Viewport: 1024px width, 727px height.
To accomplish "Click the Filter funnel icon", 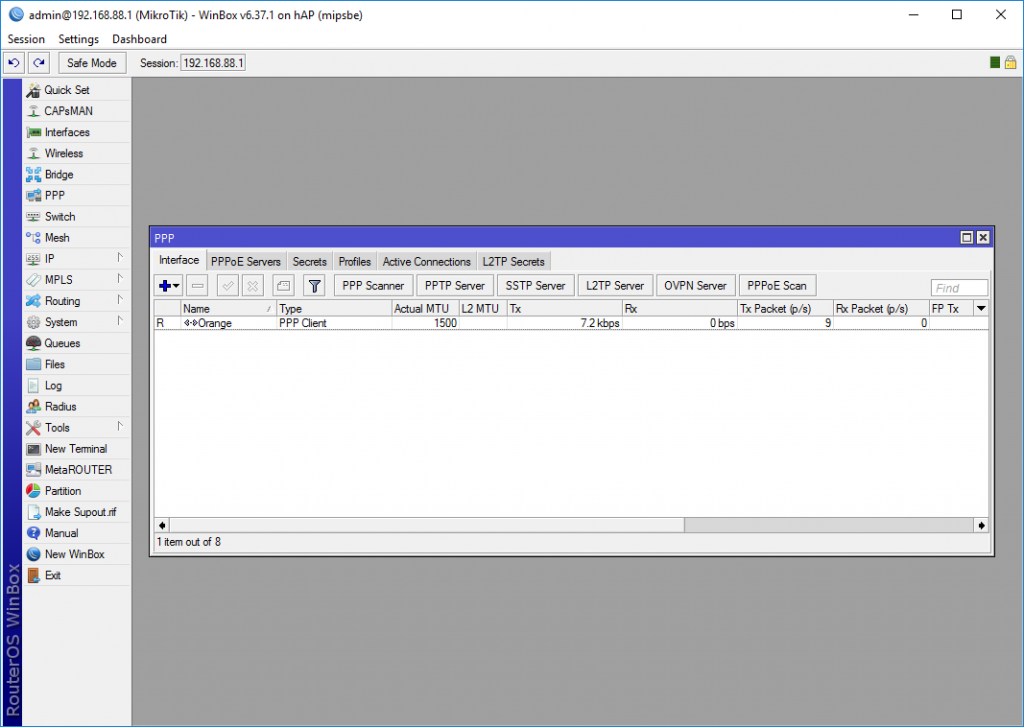I will point(314,286).
